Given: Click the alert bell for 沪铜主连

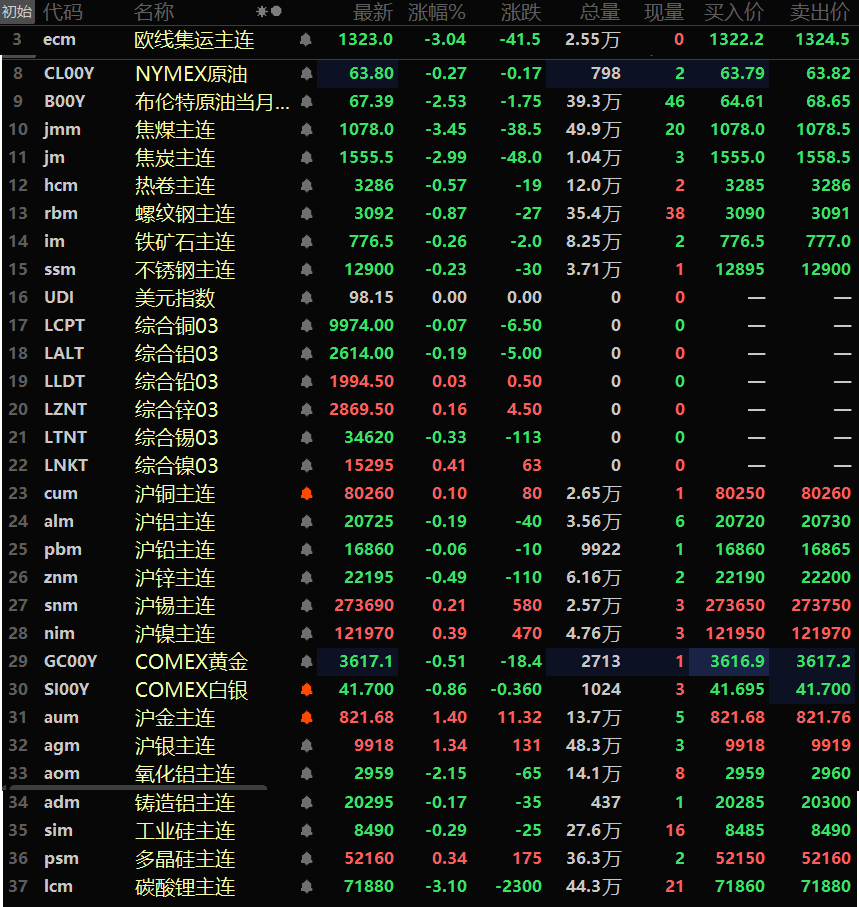Looking at the screenshot, I should tap(306, 494).
